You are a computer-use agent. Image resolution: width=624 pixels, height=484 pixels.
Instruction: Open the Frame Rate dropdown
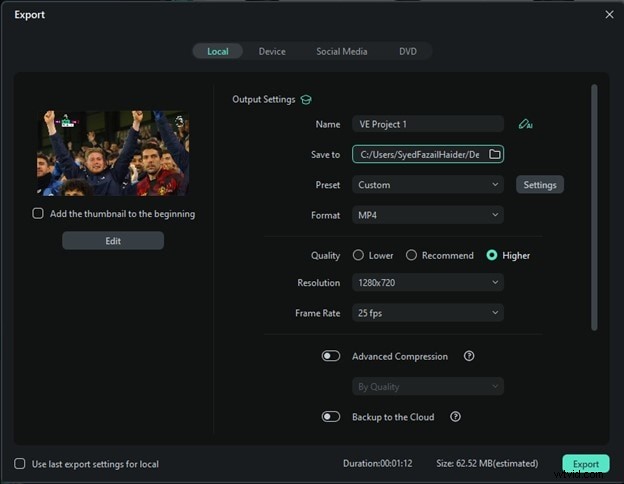(x=428, y=313)
